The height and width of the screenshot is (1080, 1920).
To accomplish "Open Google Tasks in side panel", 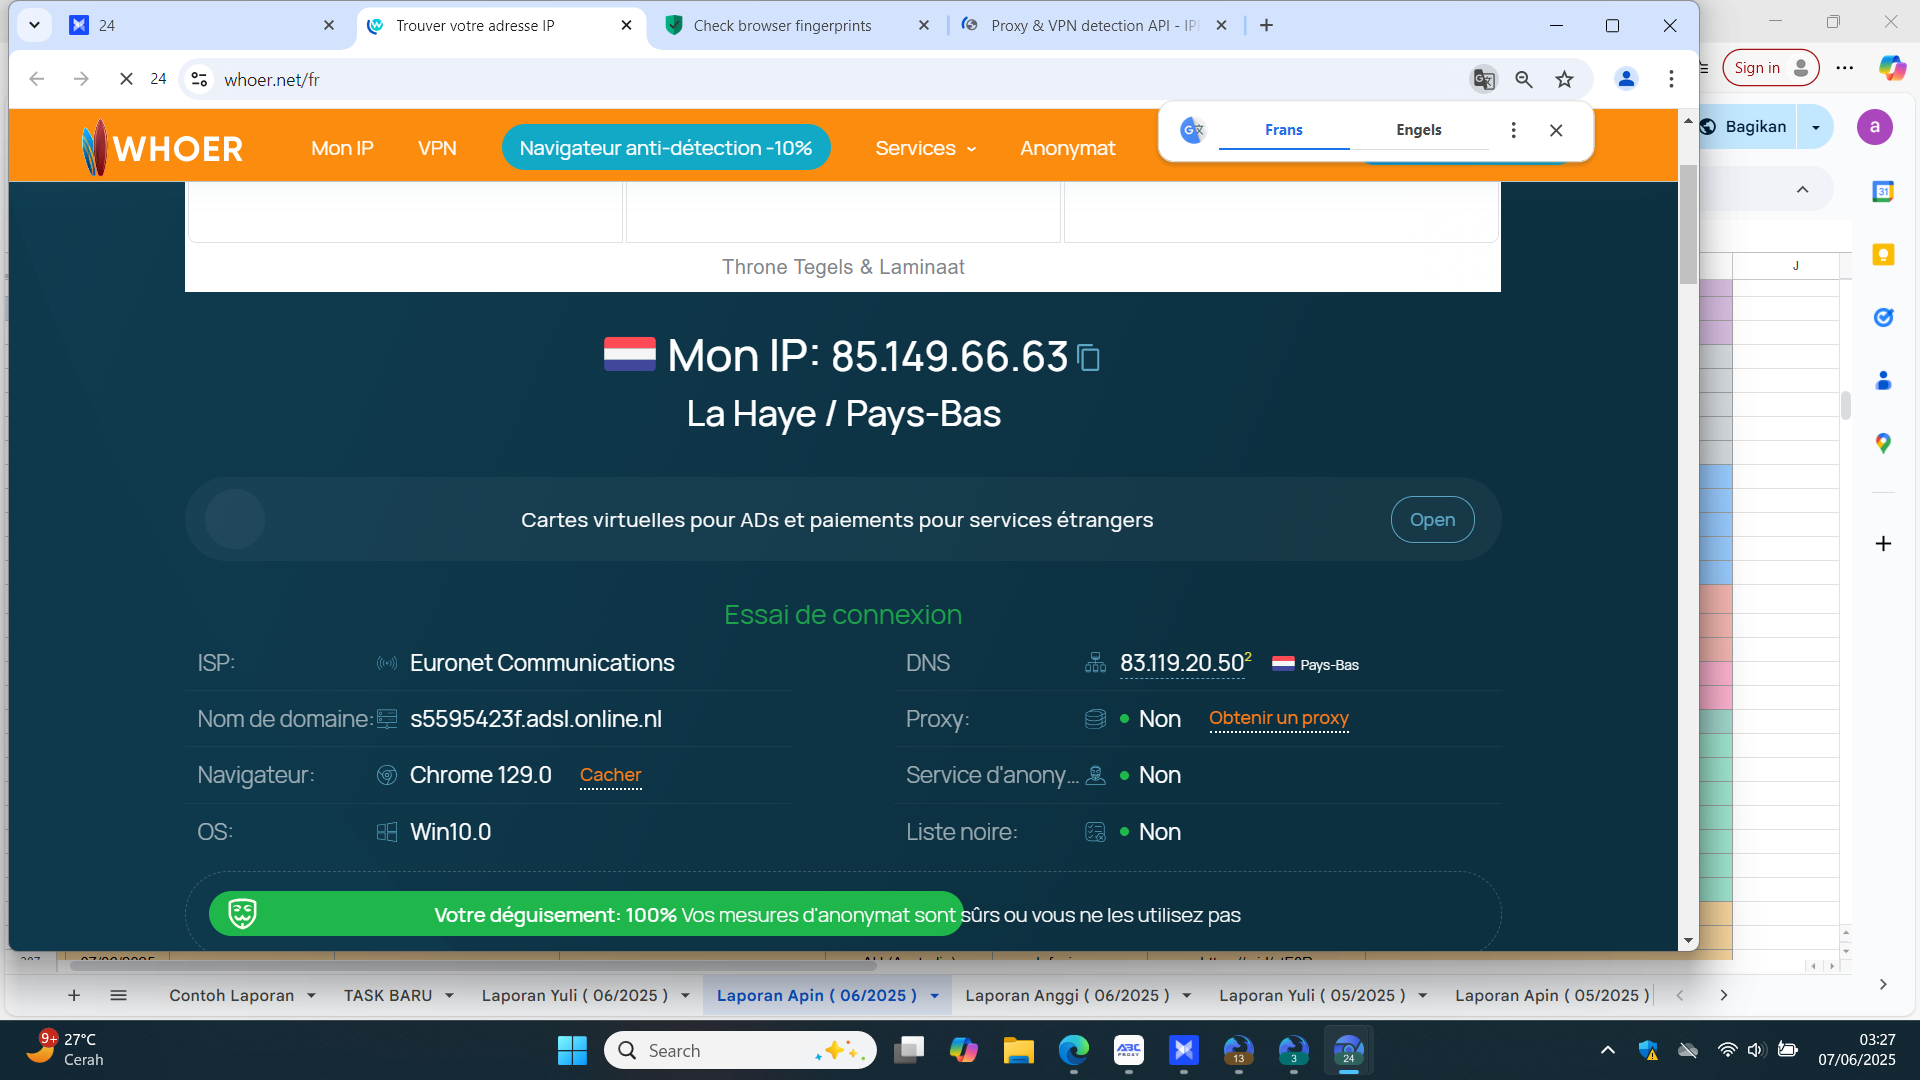I will (x=1883, y=318).
